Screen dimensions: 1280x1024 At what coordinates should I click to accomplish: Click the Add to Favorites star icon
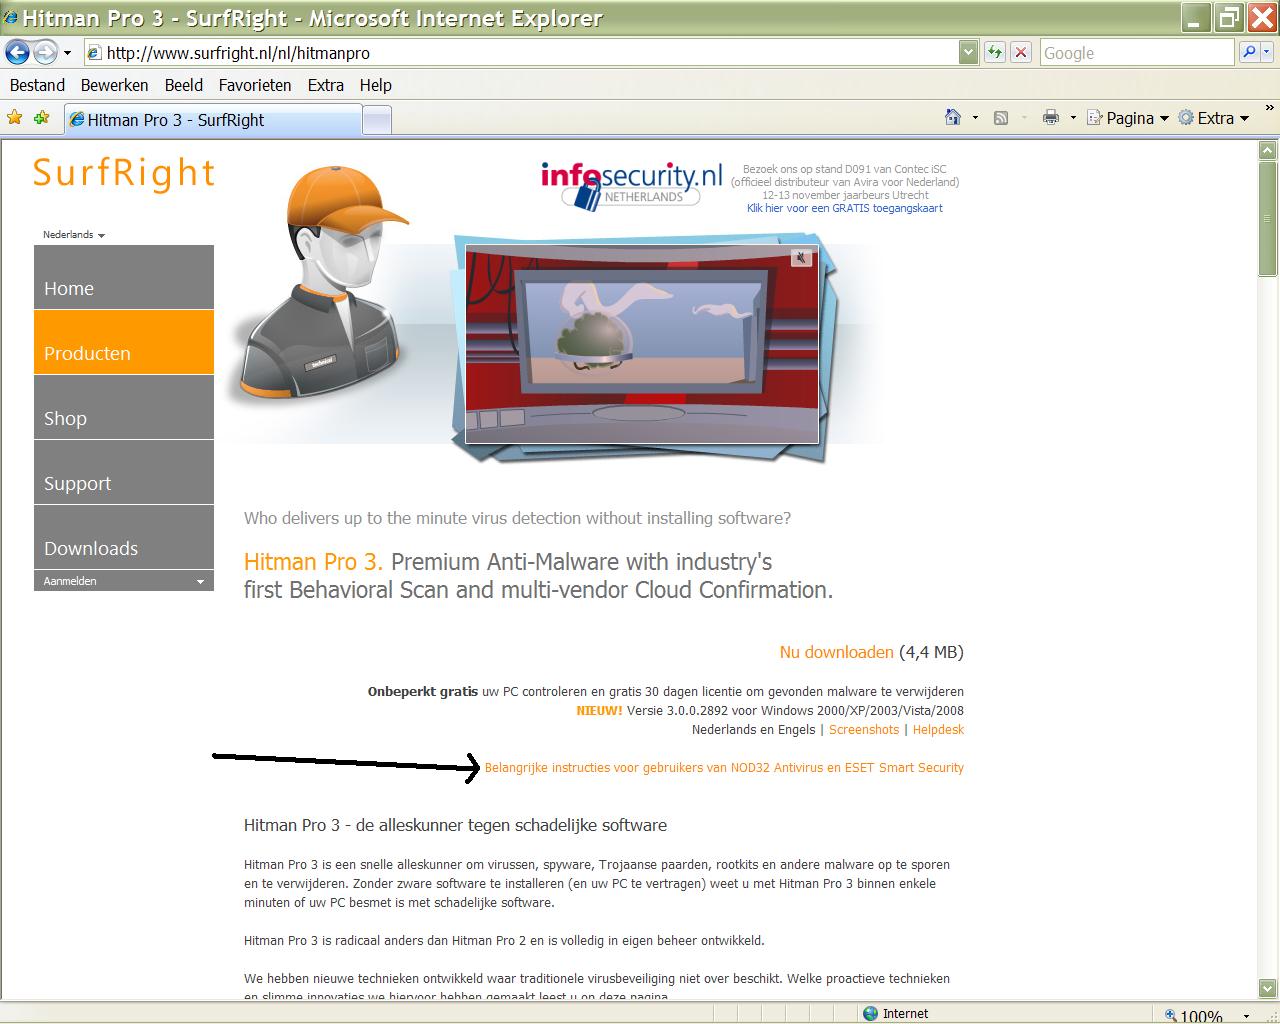click(x=41, y=118)
